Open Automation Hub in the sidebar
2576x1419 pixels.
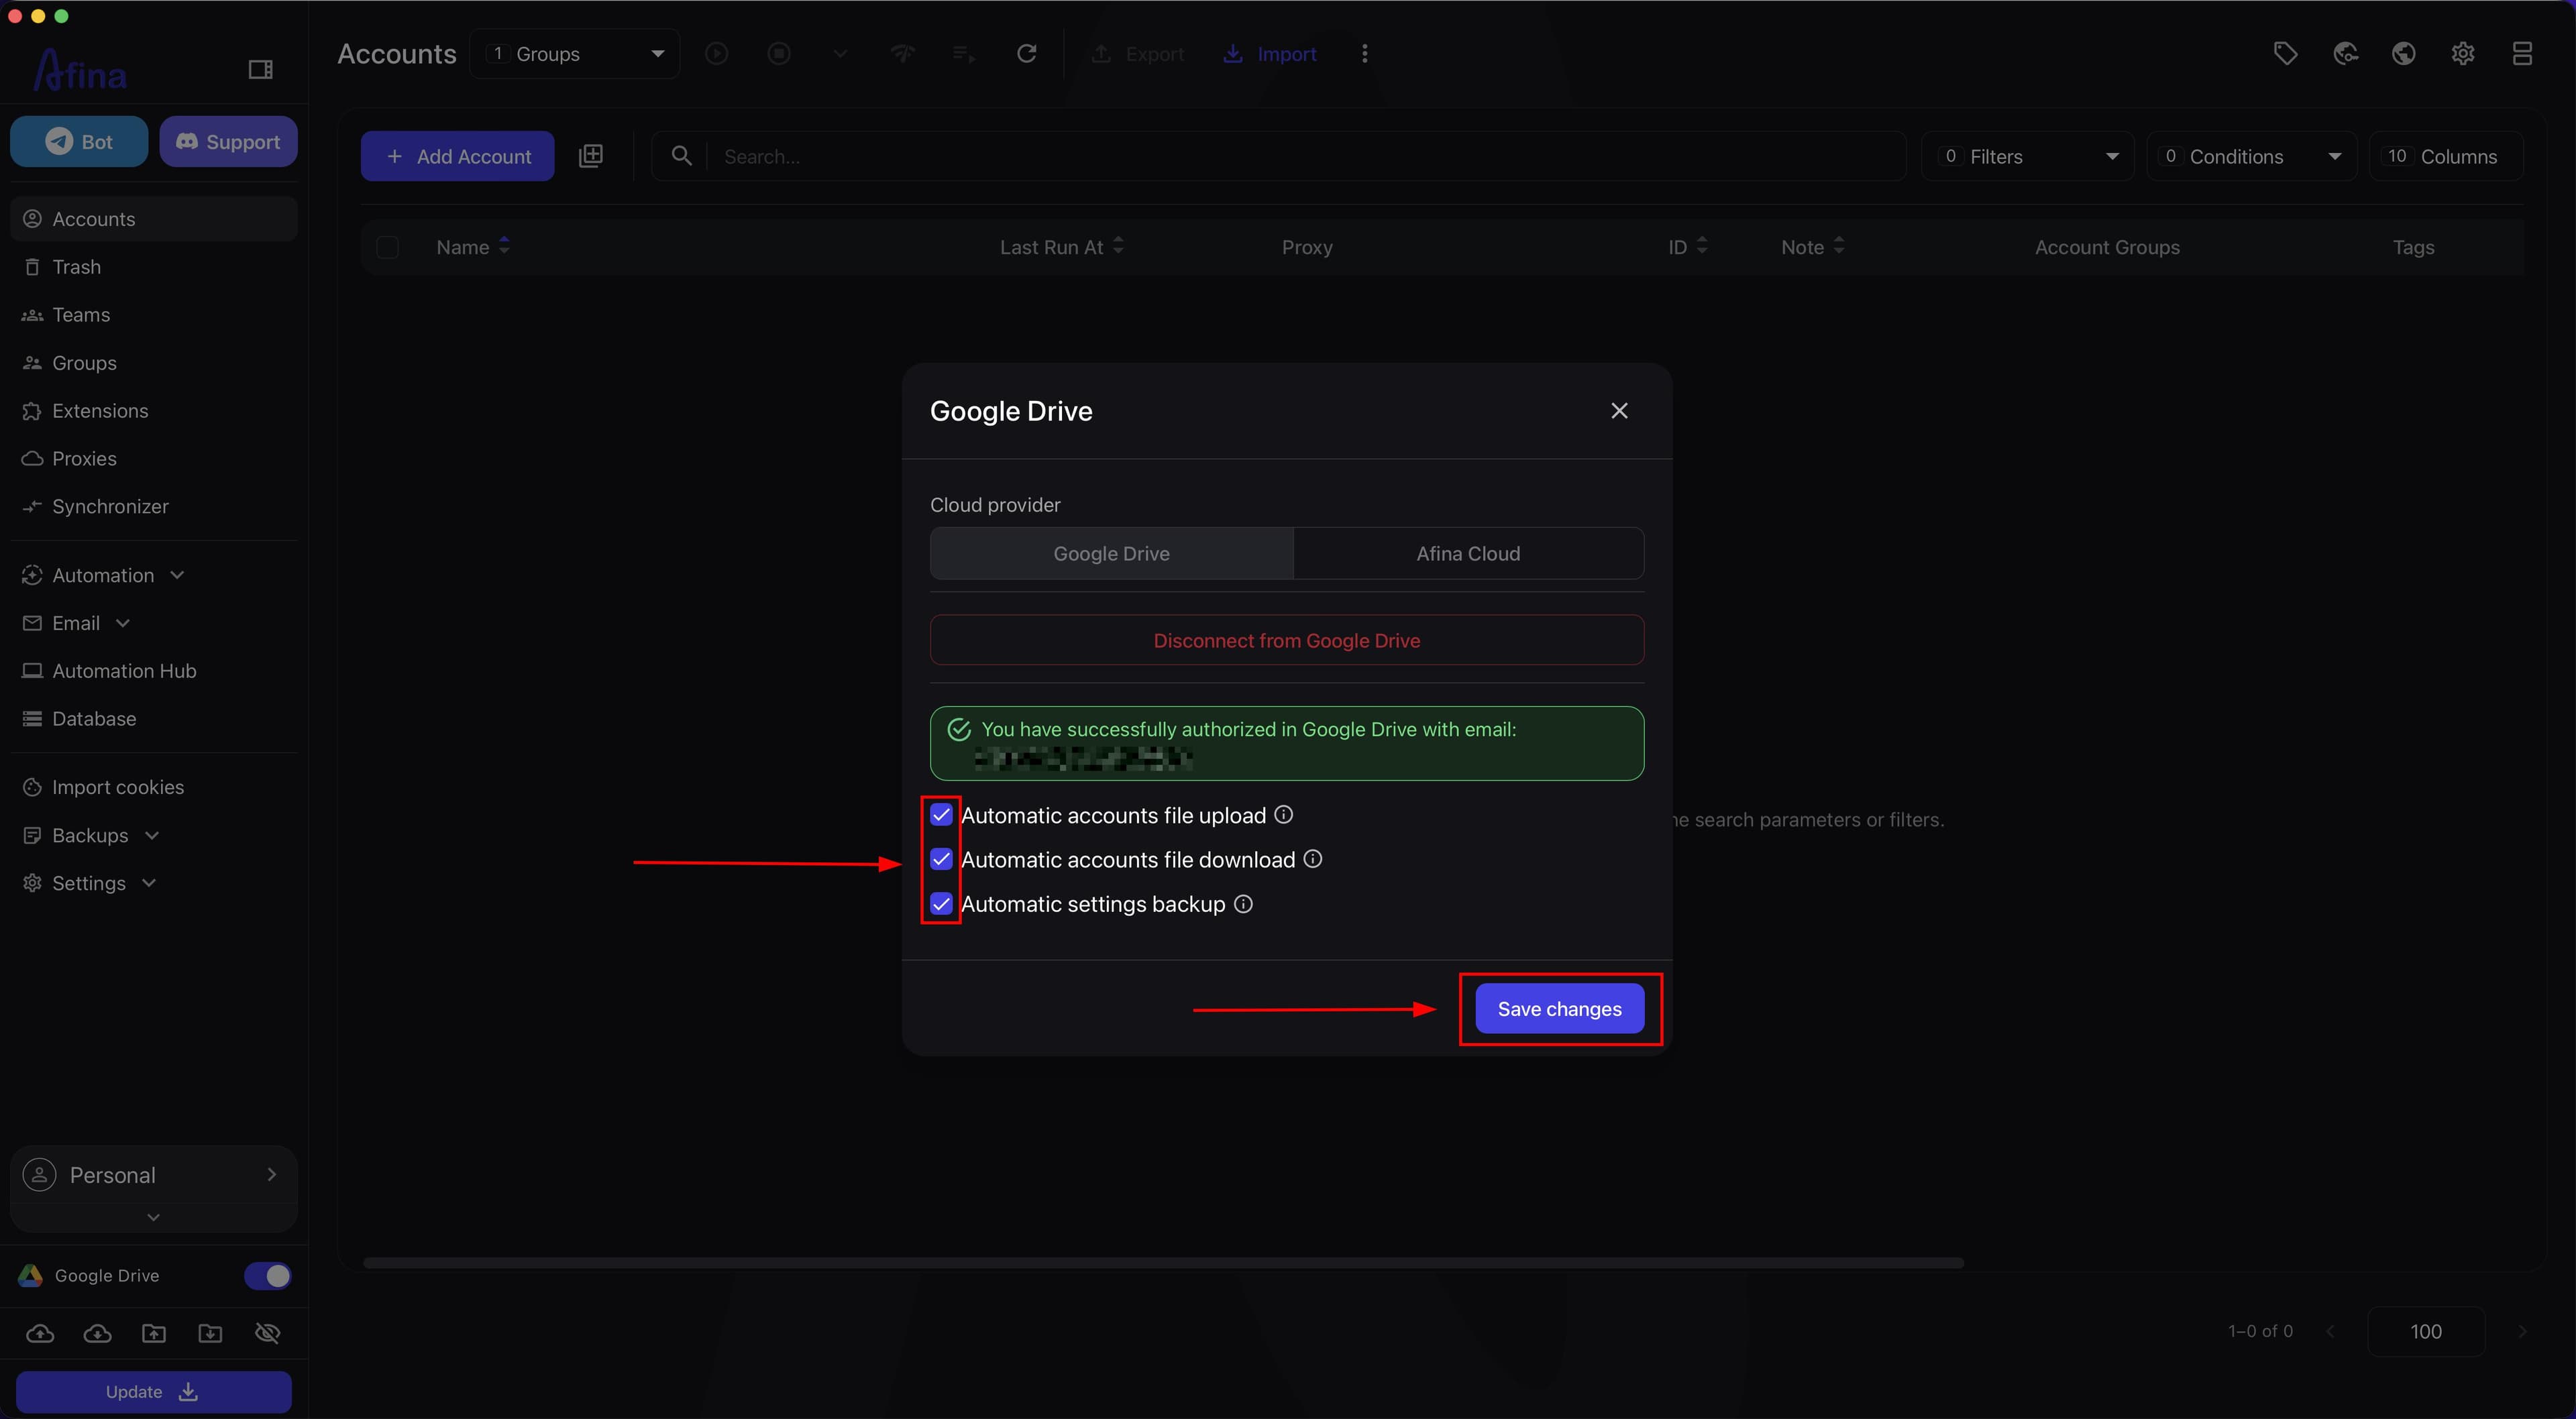coord(154,671)
